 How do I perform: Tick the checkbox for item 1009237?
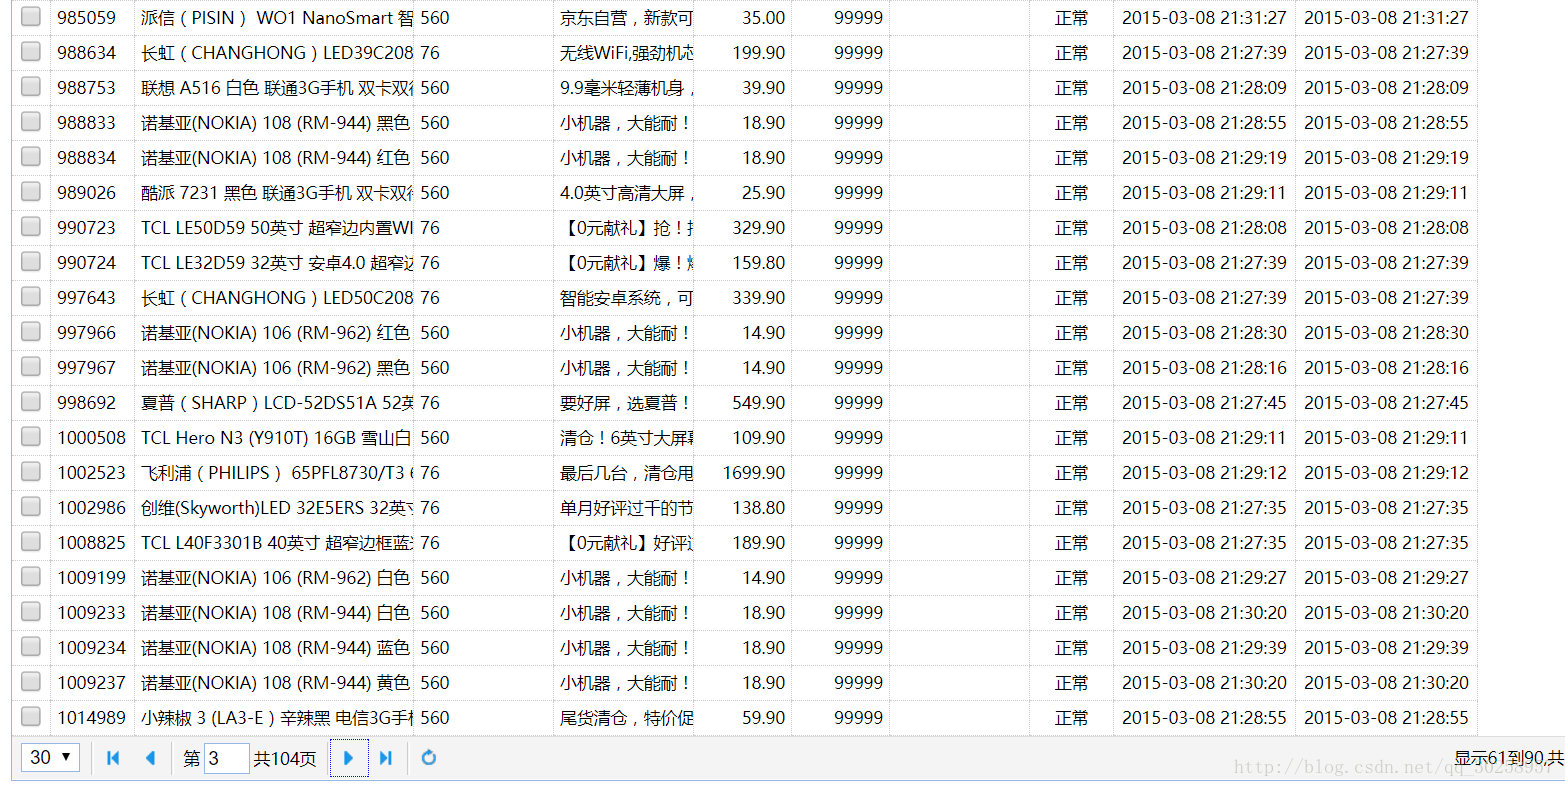(x=31, y=682)
